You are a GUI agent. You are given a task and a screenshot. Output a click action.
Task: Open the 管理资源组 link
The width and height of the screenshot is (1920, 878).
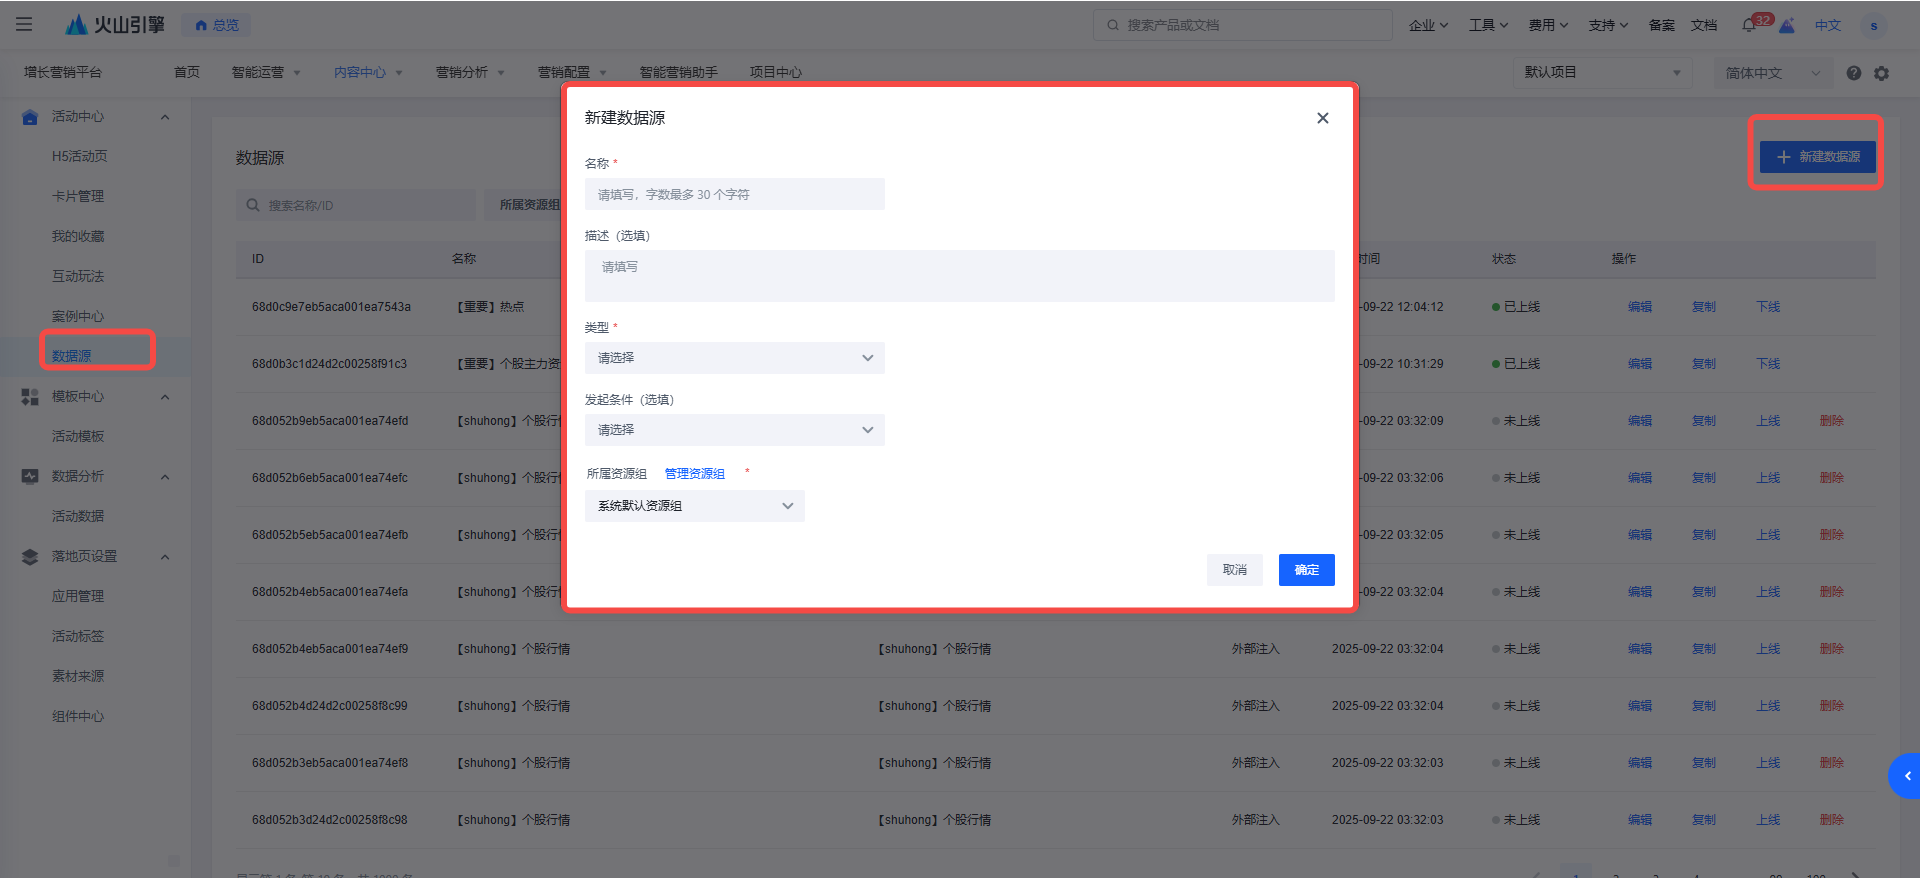click(694, 474)
